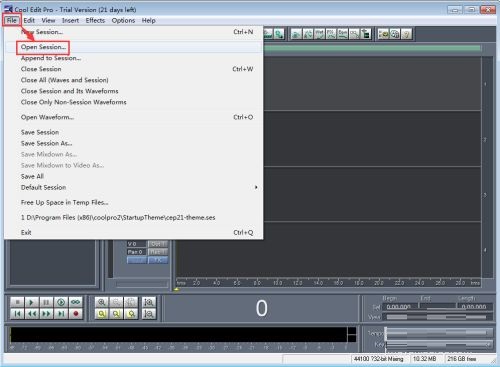Click the Zoom In Vertically icon

pyautogui.click(x=149, y=302)
